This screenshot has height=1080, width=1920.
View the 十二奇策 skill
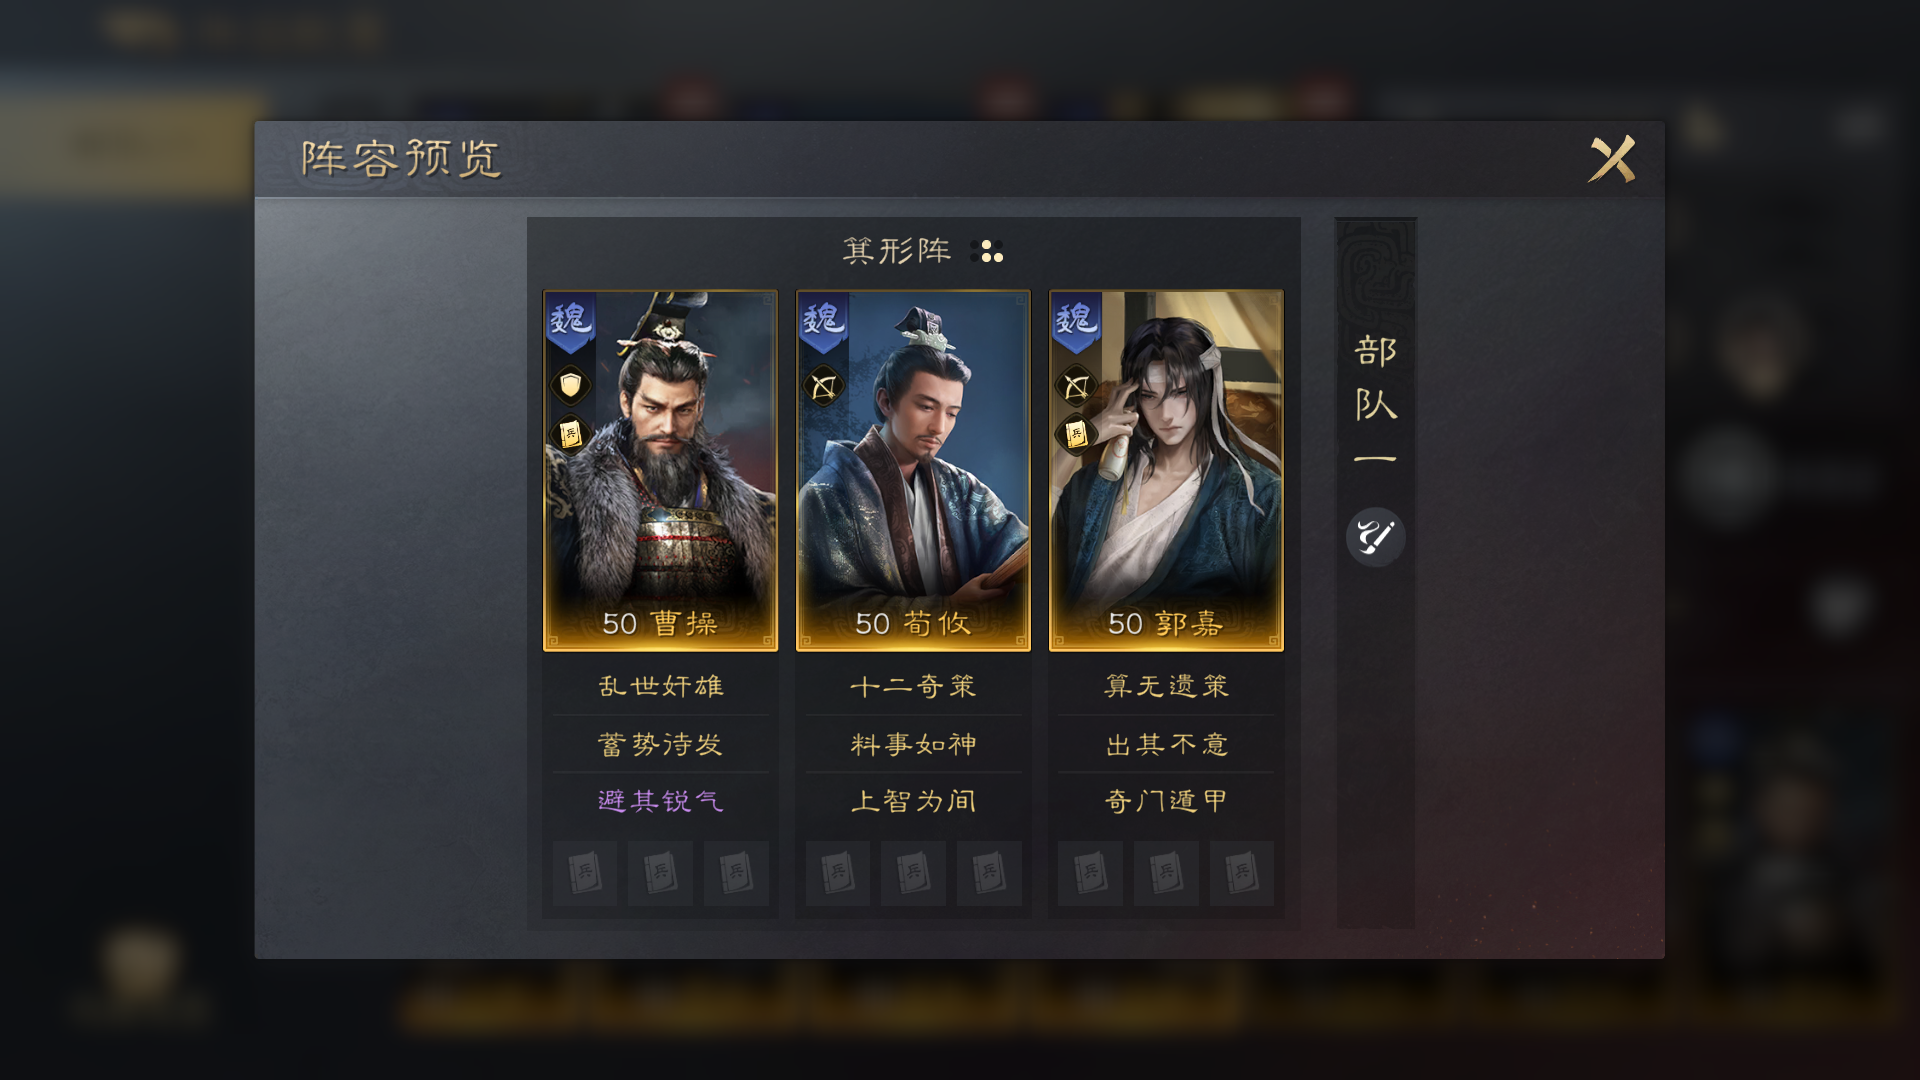coord(913,686)
